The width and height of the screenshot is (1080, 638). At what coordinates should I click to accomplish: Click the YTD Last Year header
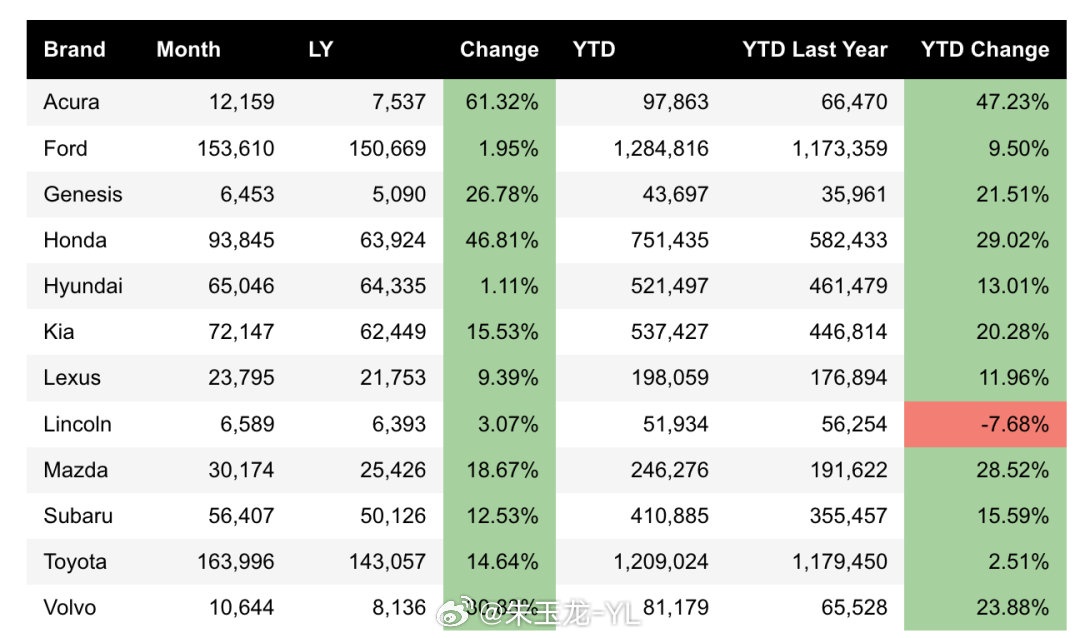coord(814,50)
